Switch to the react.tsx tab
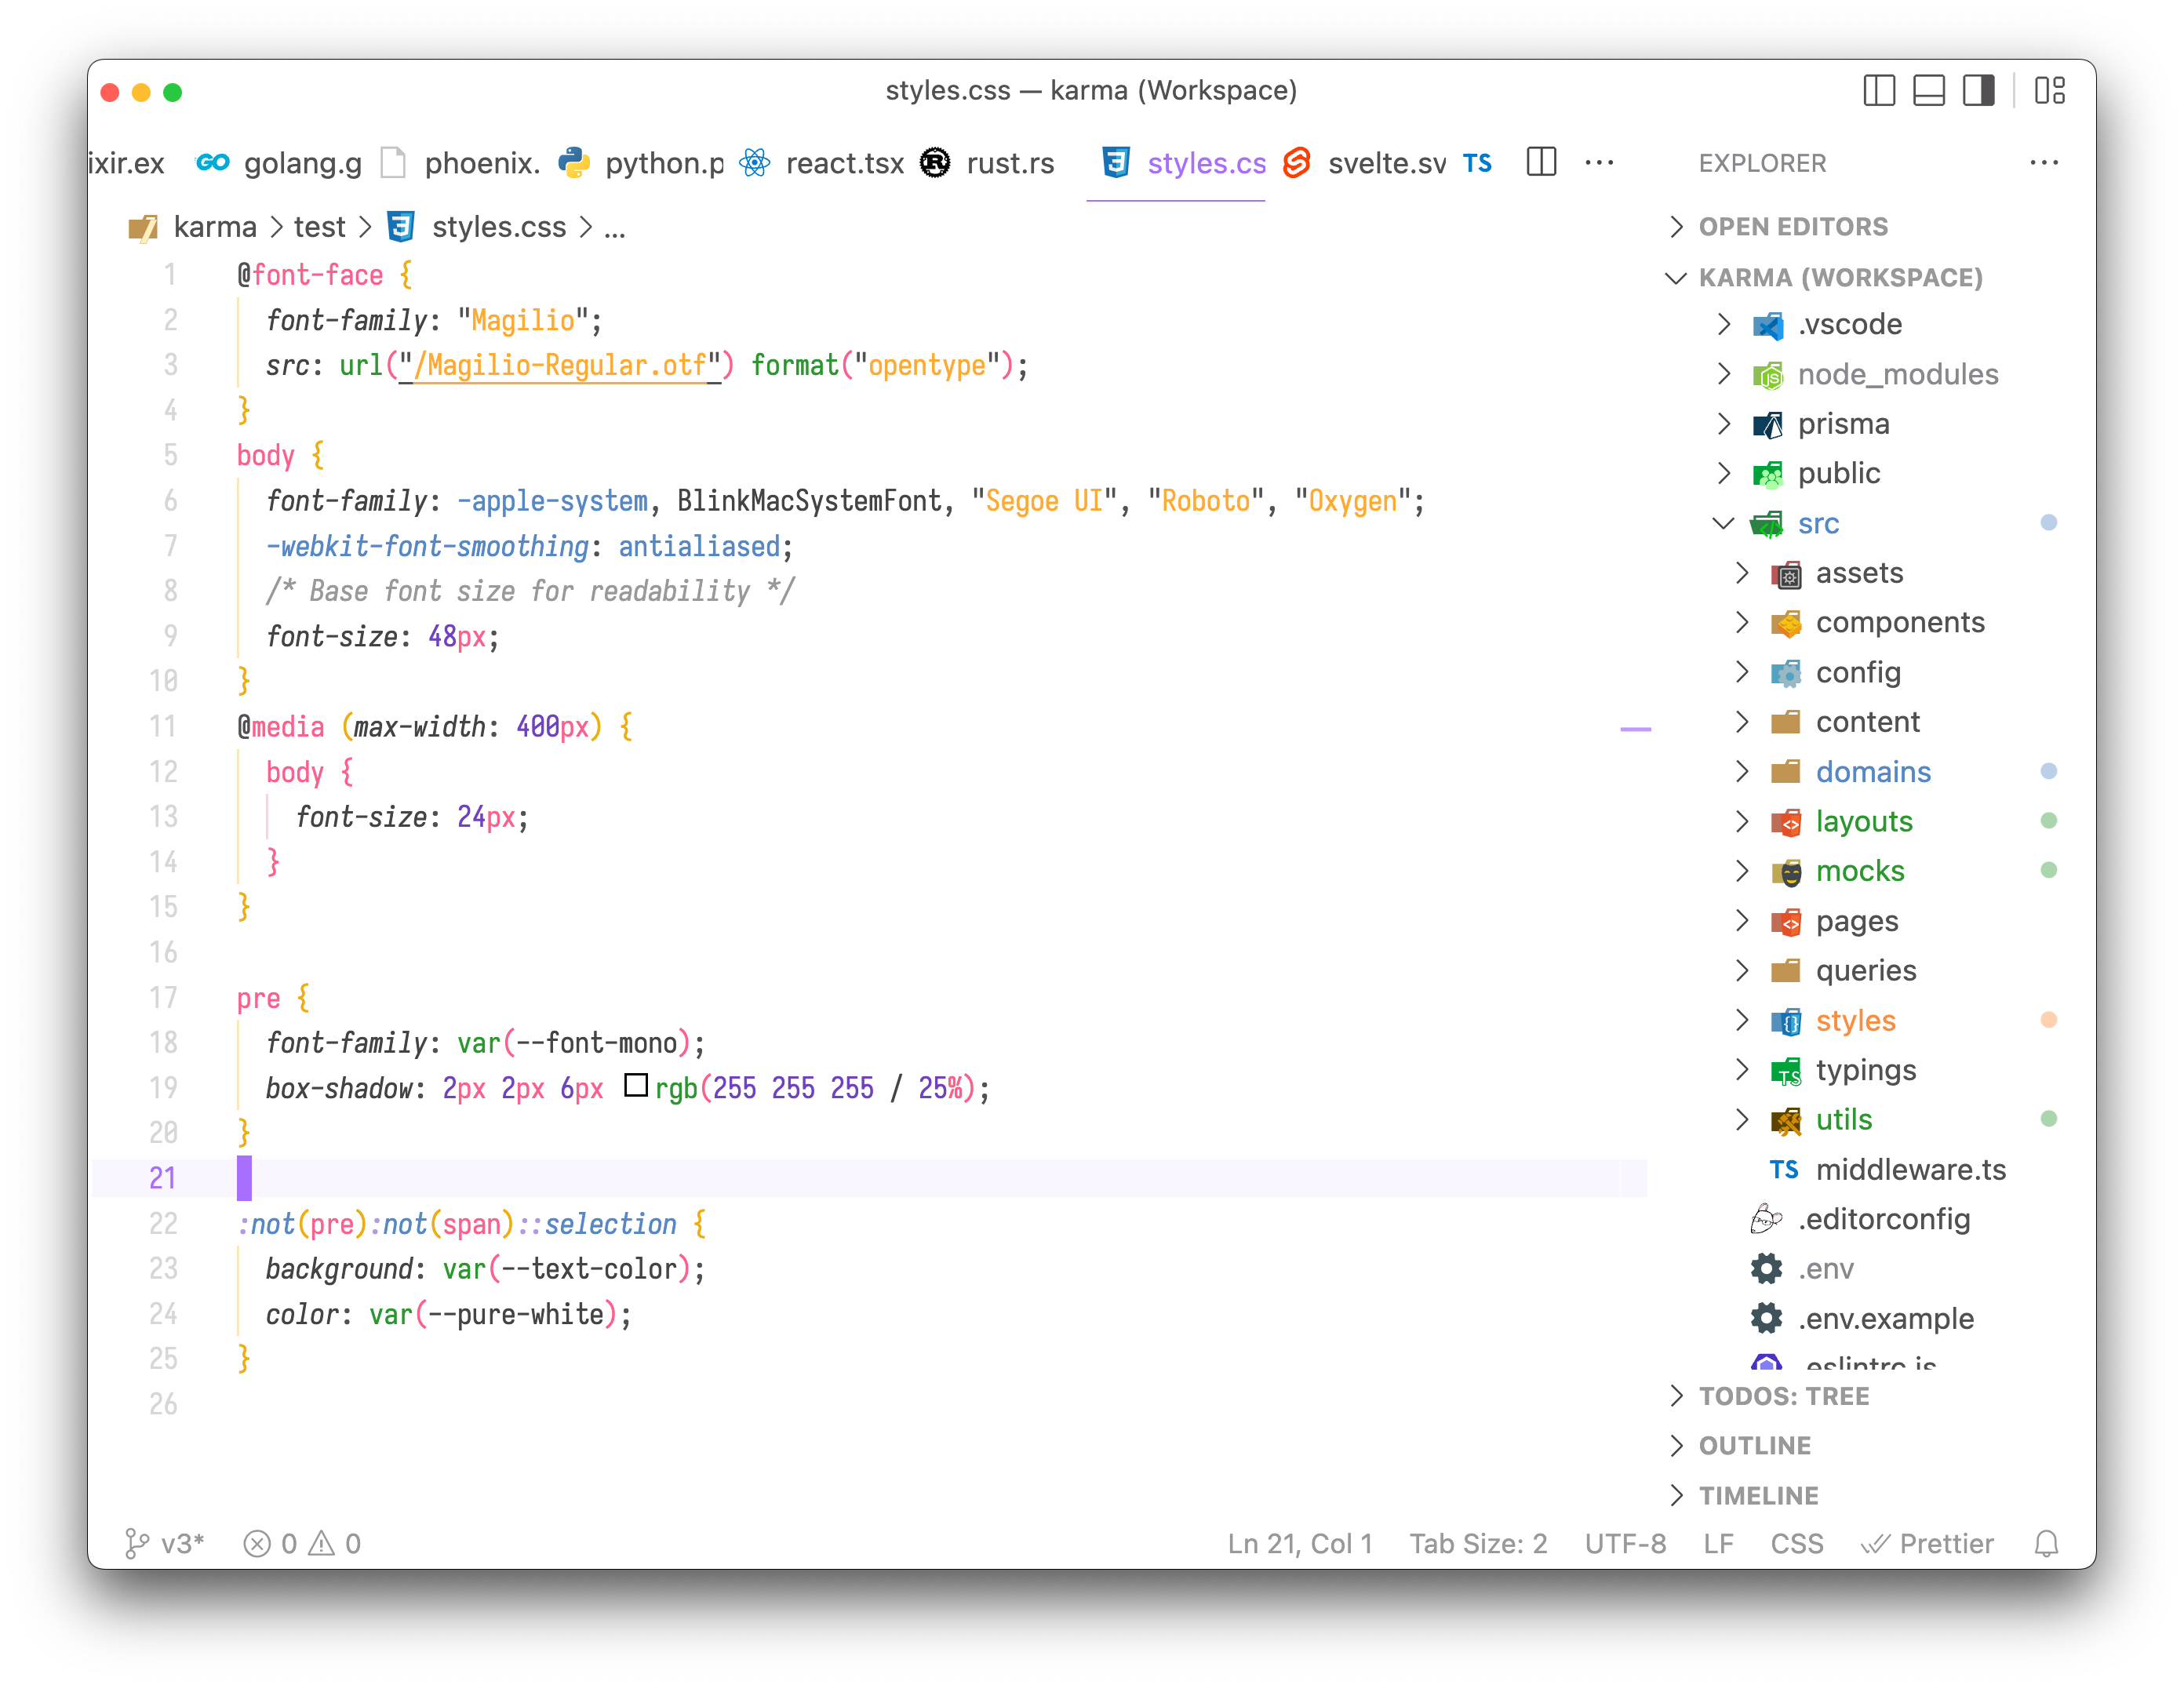This screenshot has width=2184, height=1685. [x=844, y=163]
